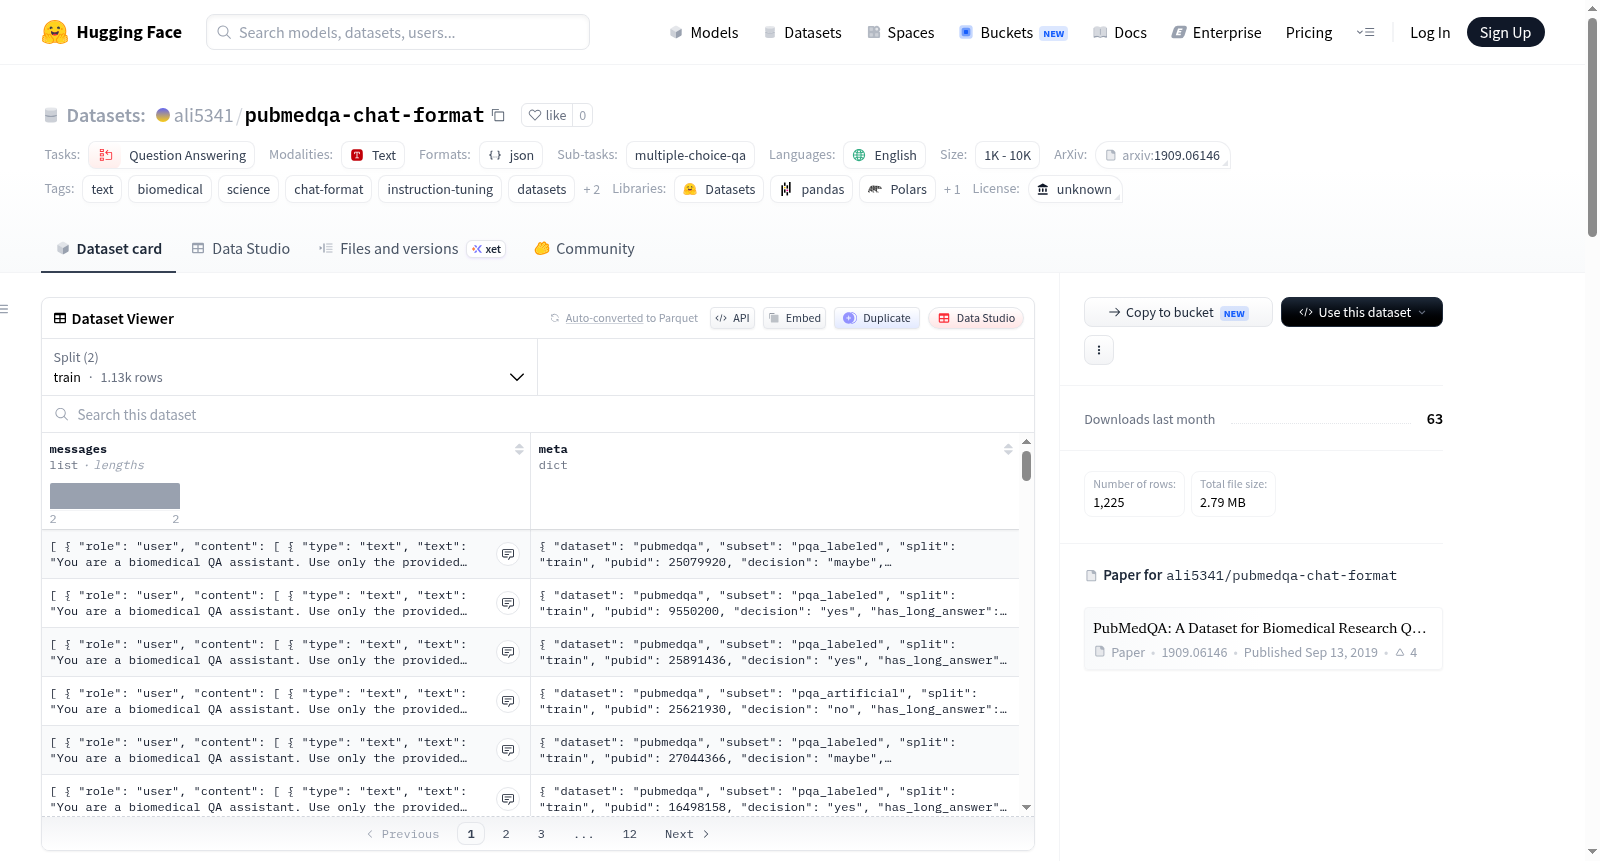1600x861 pixels.
Task: Open the three-dot options button
Action: (1099, 350)
